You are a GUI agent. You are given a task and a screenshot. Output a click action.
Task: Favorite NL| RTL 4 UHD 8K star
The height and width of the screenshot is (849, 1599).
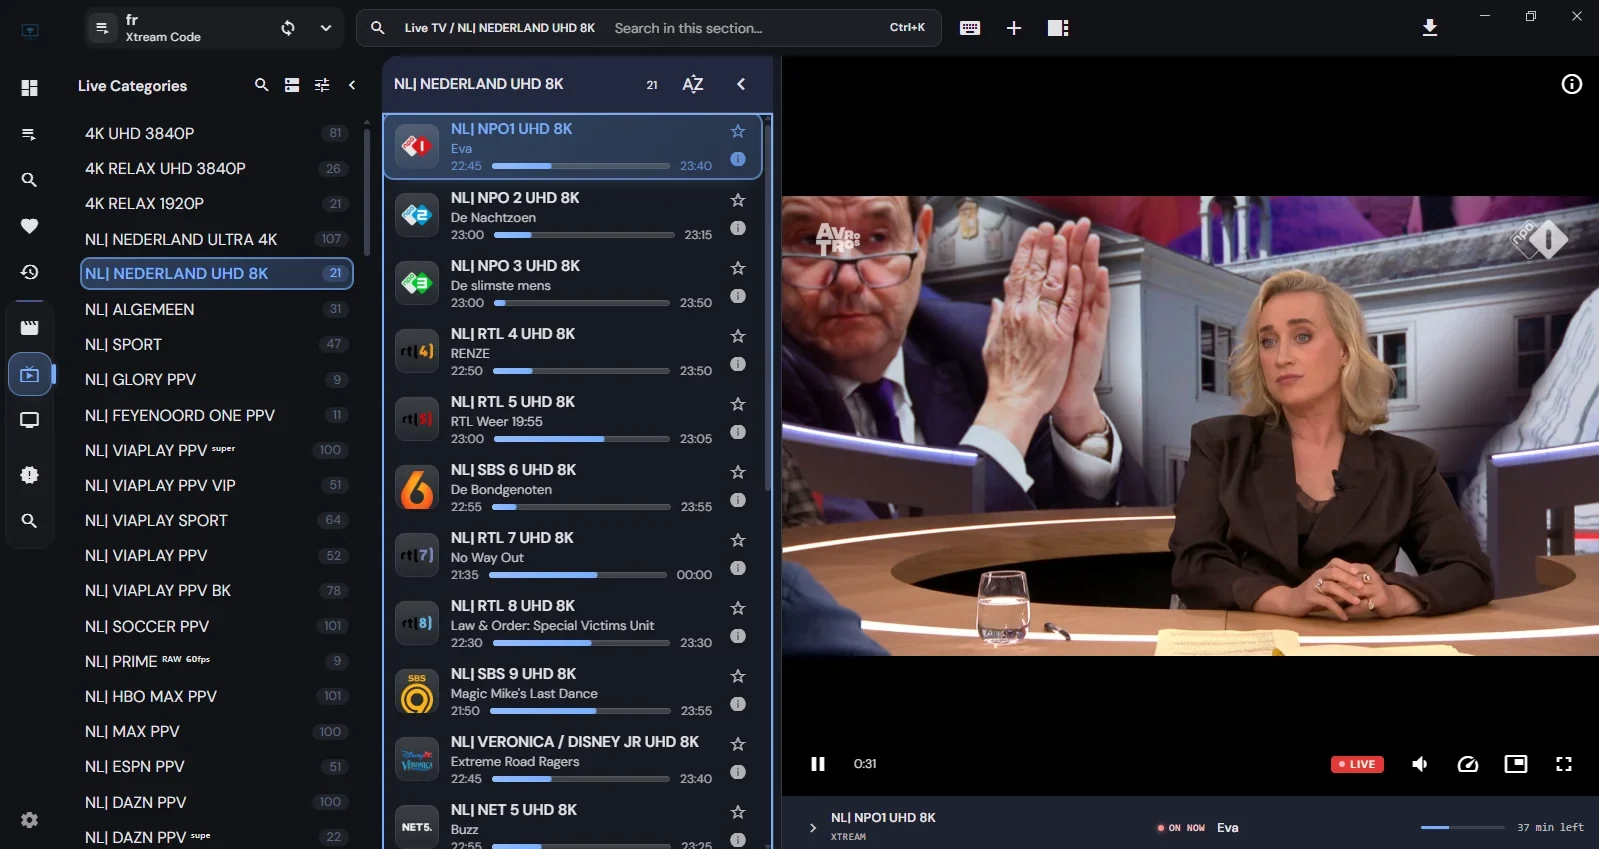(738, 336)
